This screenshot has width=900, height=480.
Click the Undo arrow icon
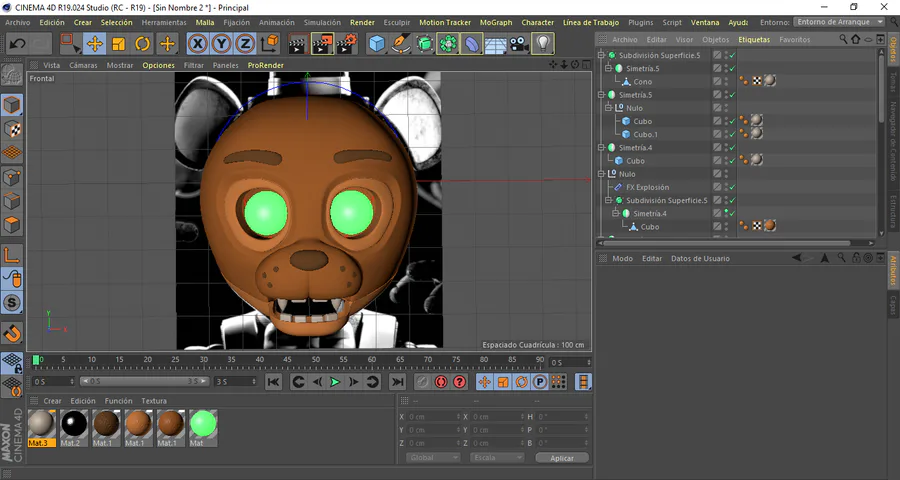point(18,44)
